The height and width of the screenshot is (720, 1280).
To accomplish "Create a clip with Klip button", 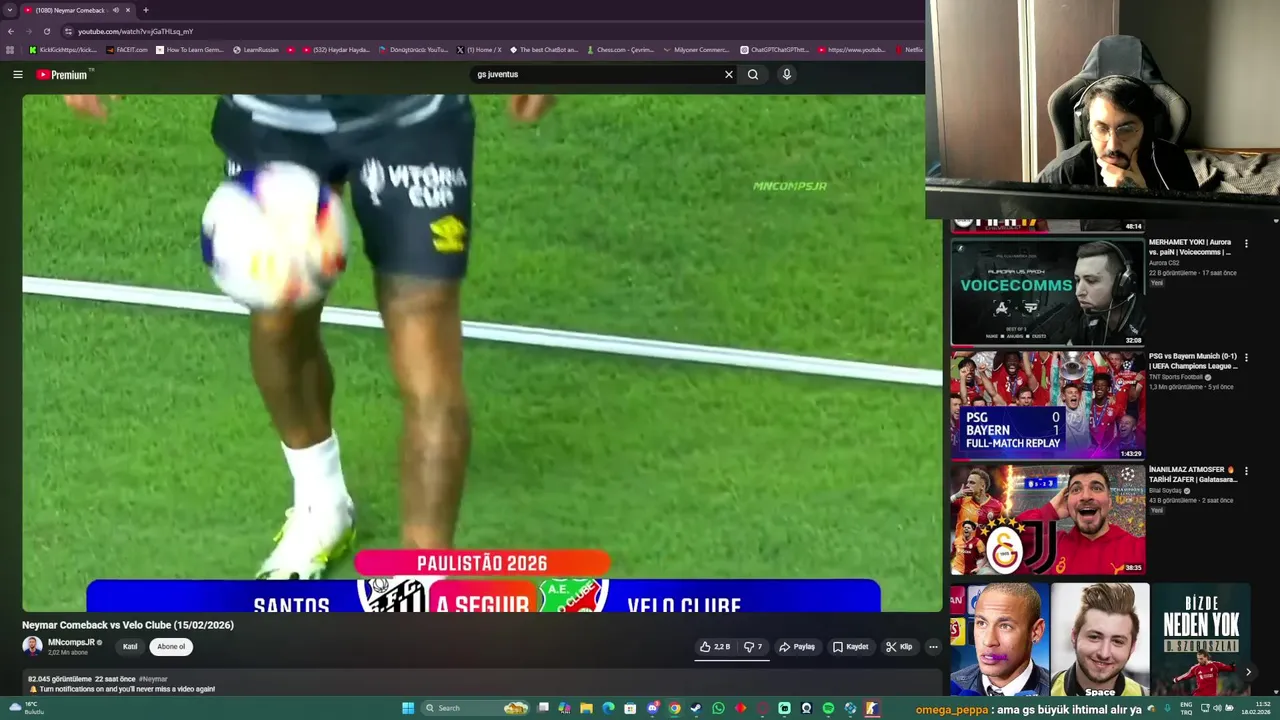I will click(x=899, y=647).
